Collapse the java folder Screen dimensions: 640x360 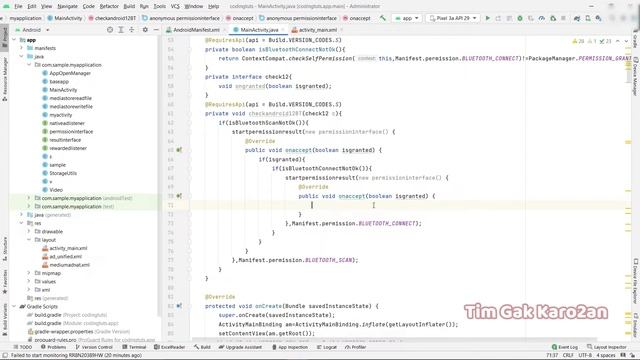coord(22,56)
